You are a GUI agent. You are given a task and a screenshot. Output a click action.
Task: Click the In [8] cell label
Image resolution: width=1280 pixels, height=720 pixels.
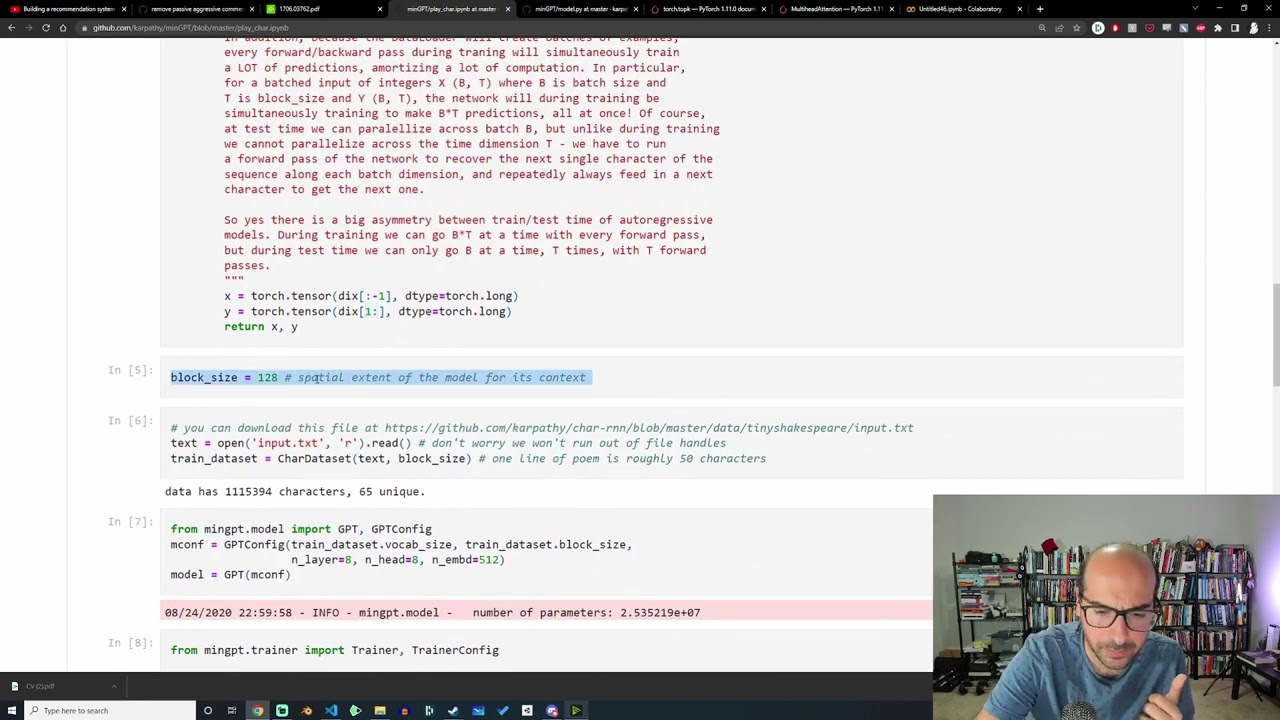[130, 643]
